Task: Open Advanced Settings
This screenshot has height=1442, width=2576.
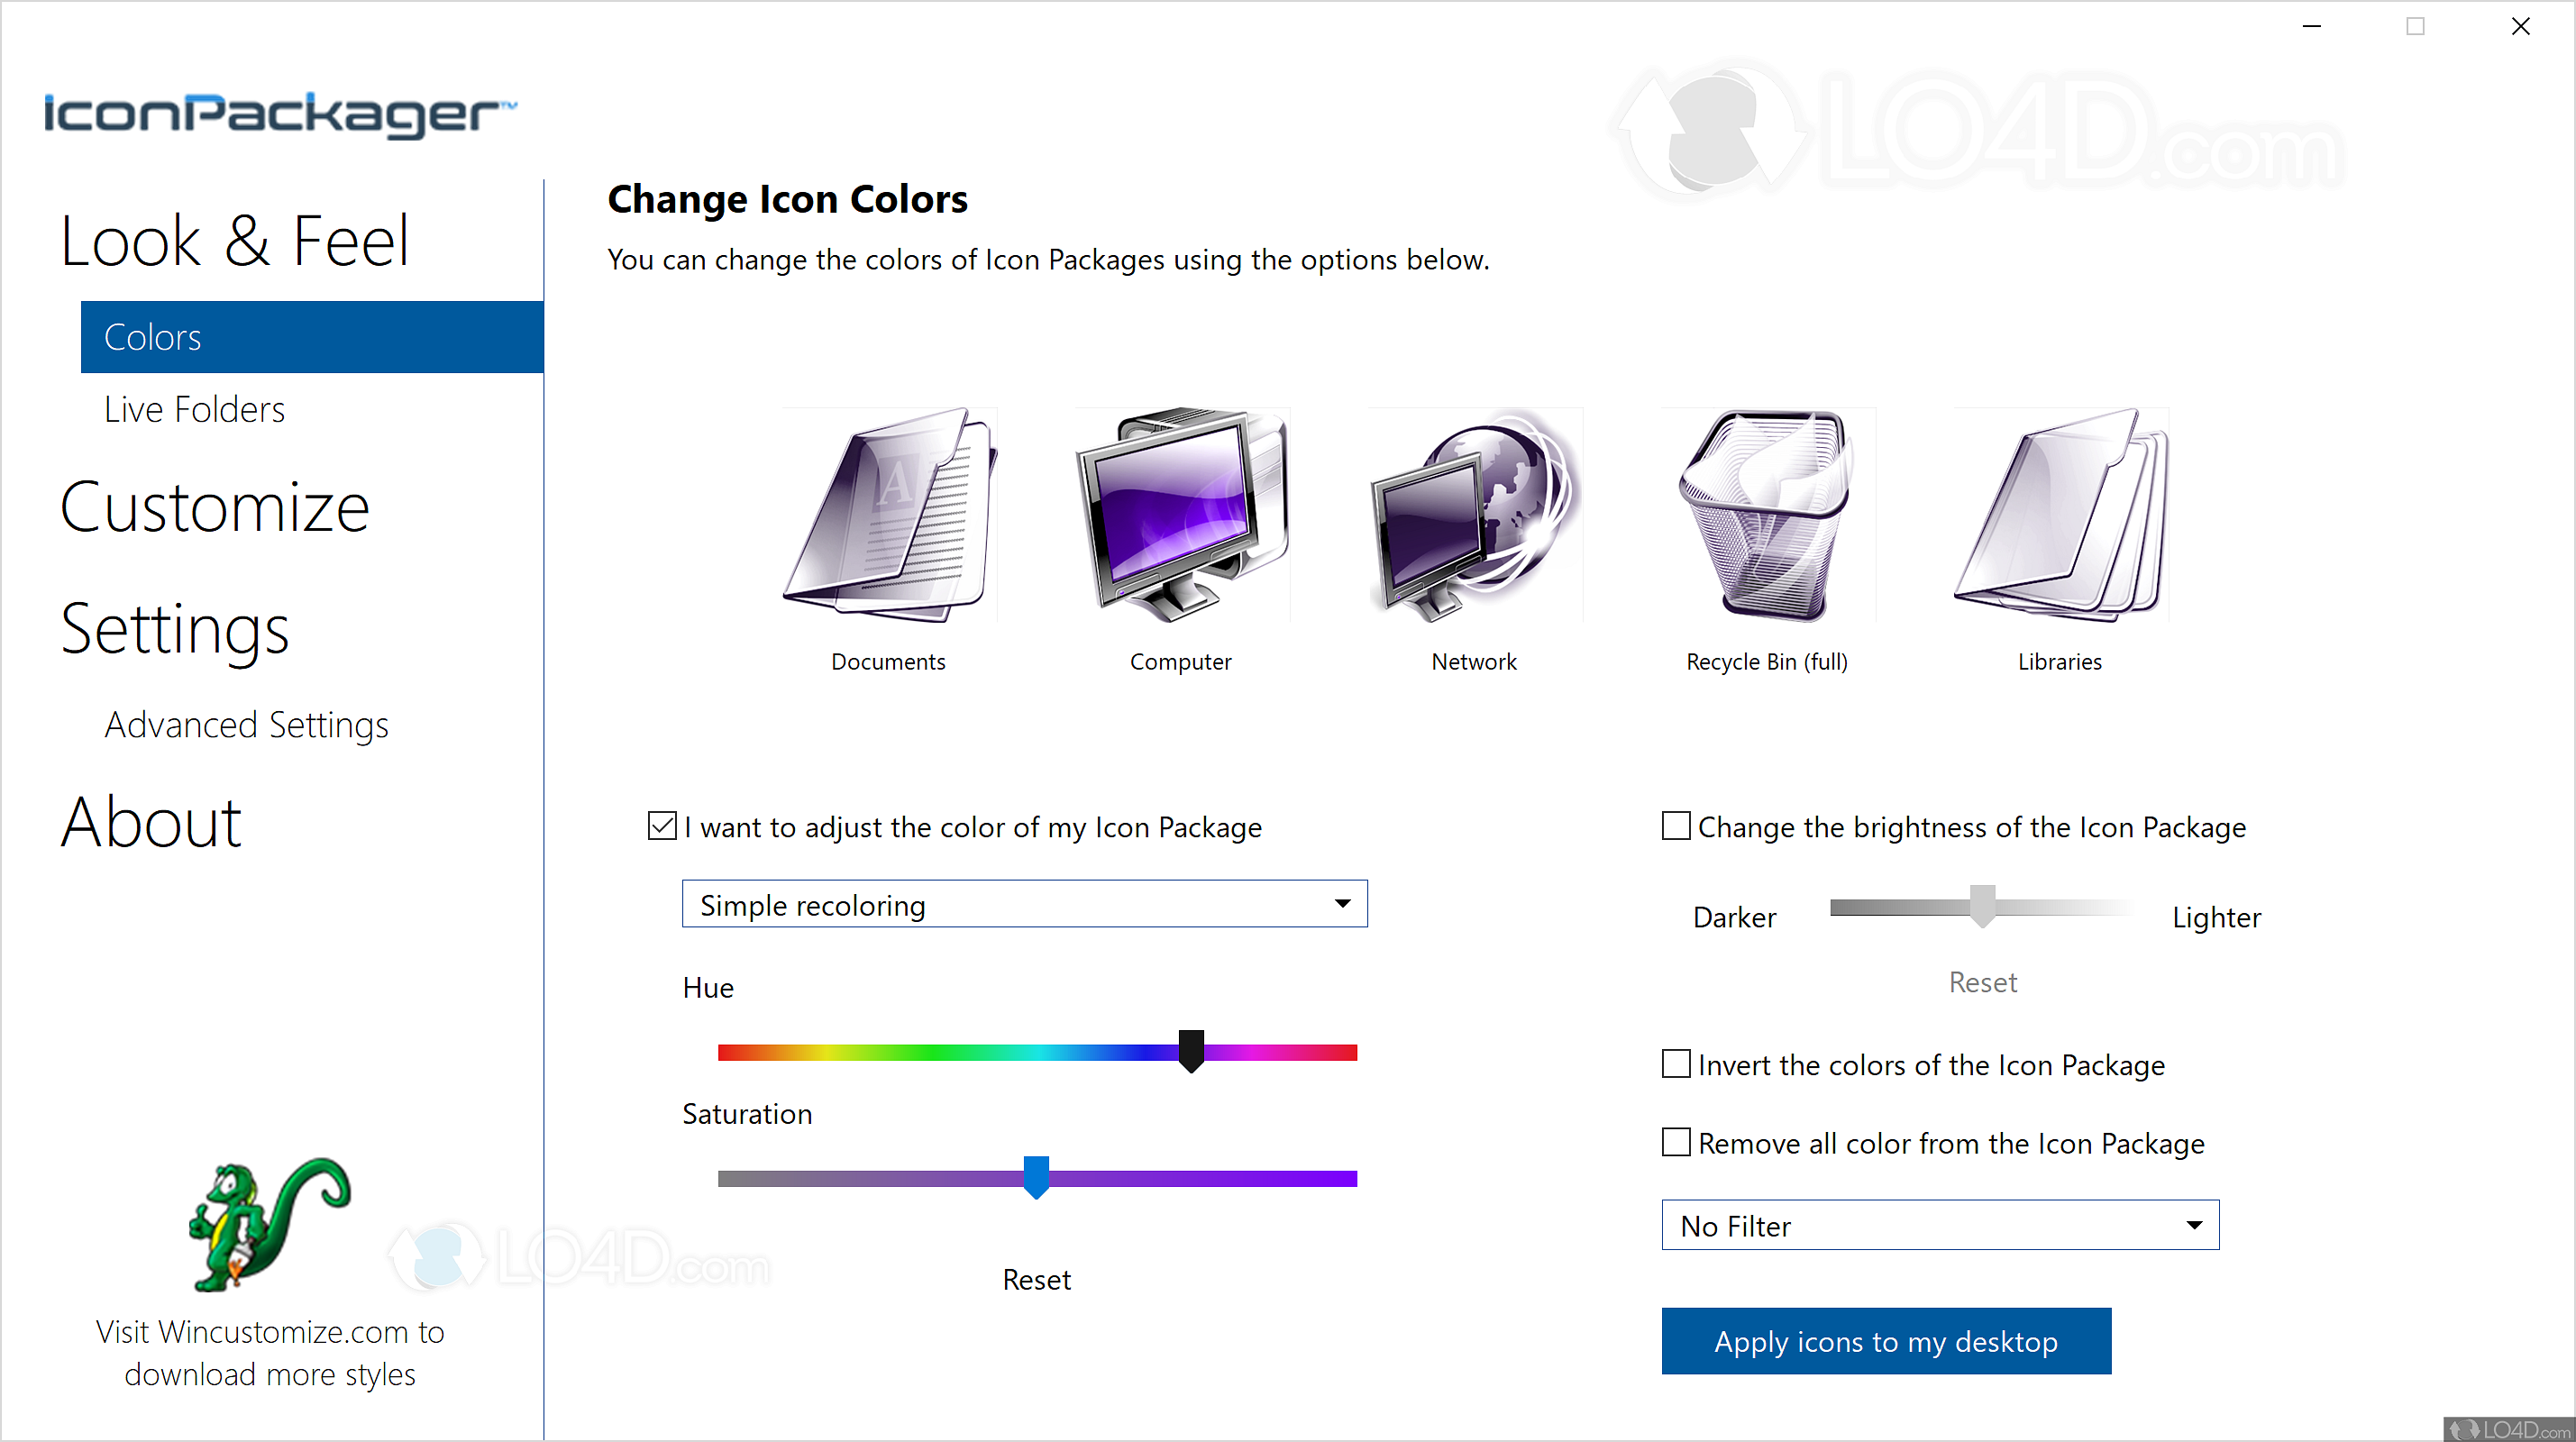Action: [x=246, y=725]
